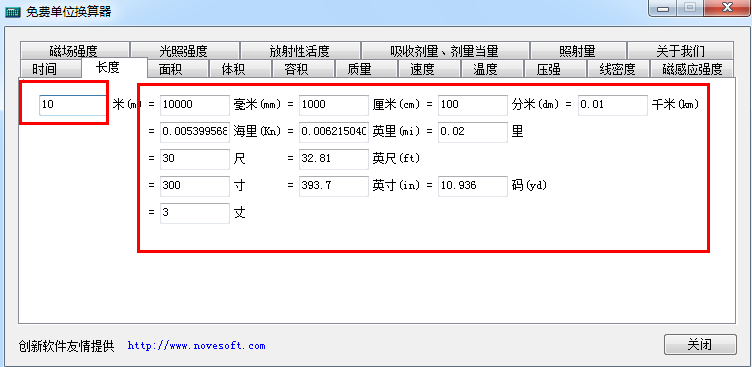Select the 线密度 tab
Screen dimensions: 752x367
pos(618,69)
